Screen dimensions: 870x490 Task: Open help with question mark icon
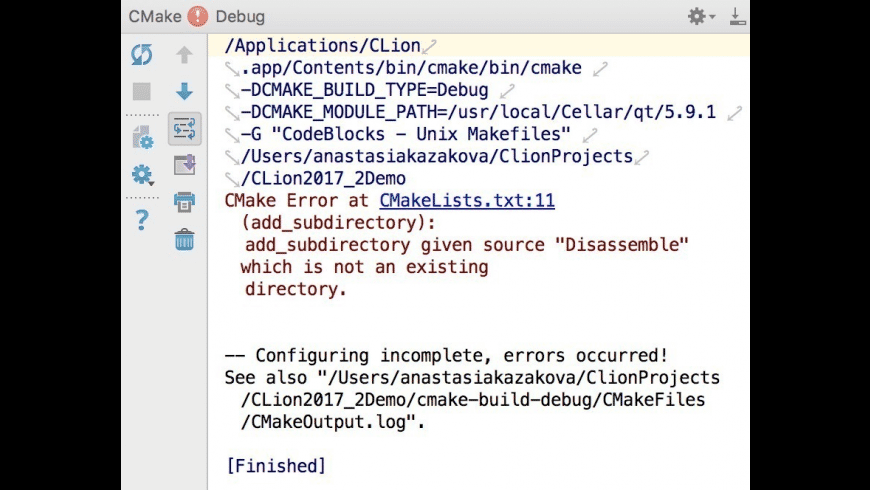click(142, 220)
